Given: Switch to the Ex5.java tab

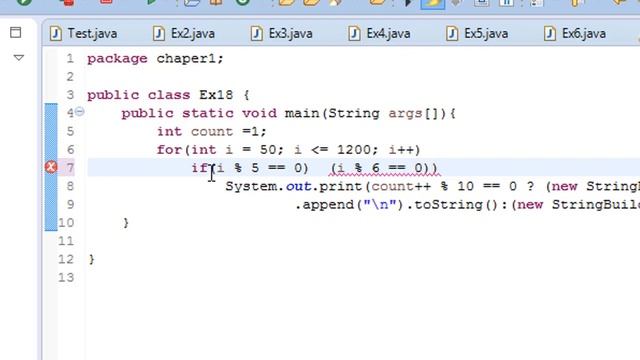Looking at the screenshot, I should tap(478, 33).
